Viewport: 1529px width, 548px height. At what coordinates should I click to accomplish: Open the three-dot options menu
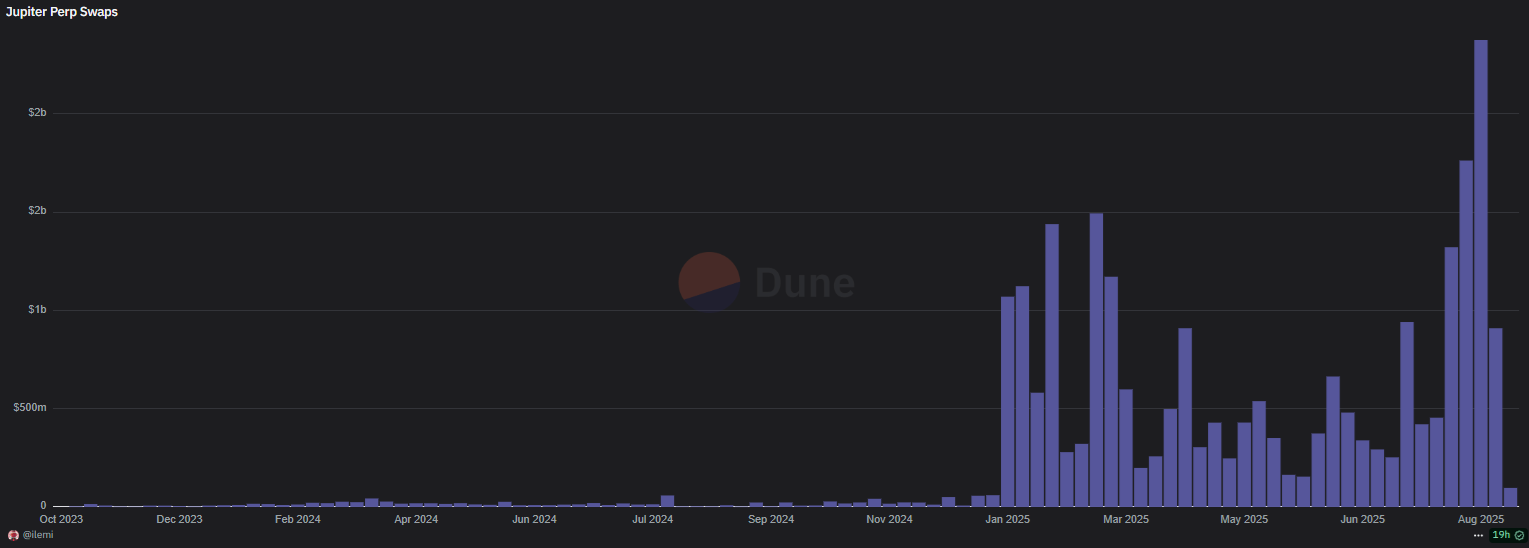coord(1479,536)
